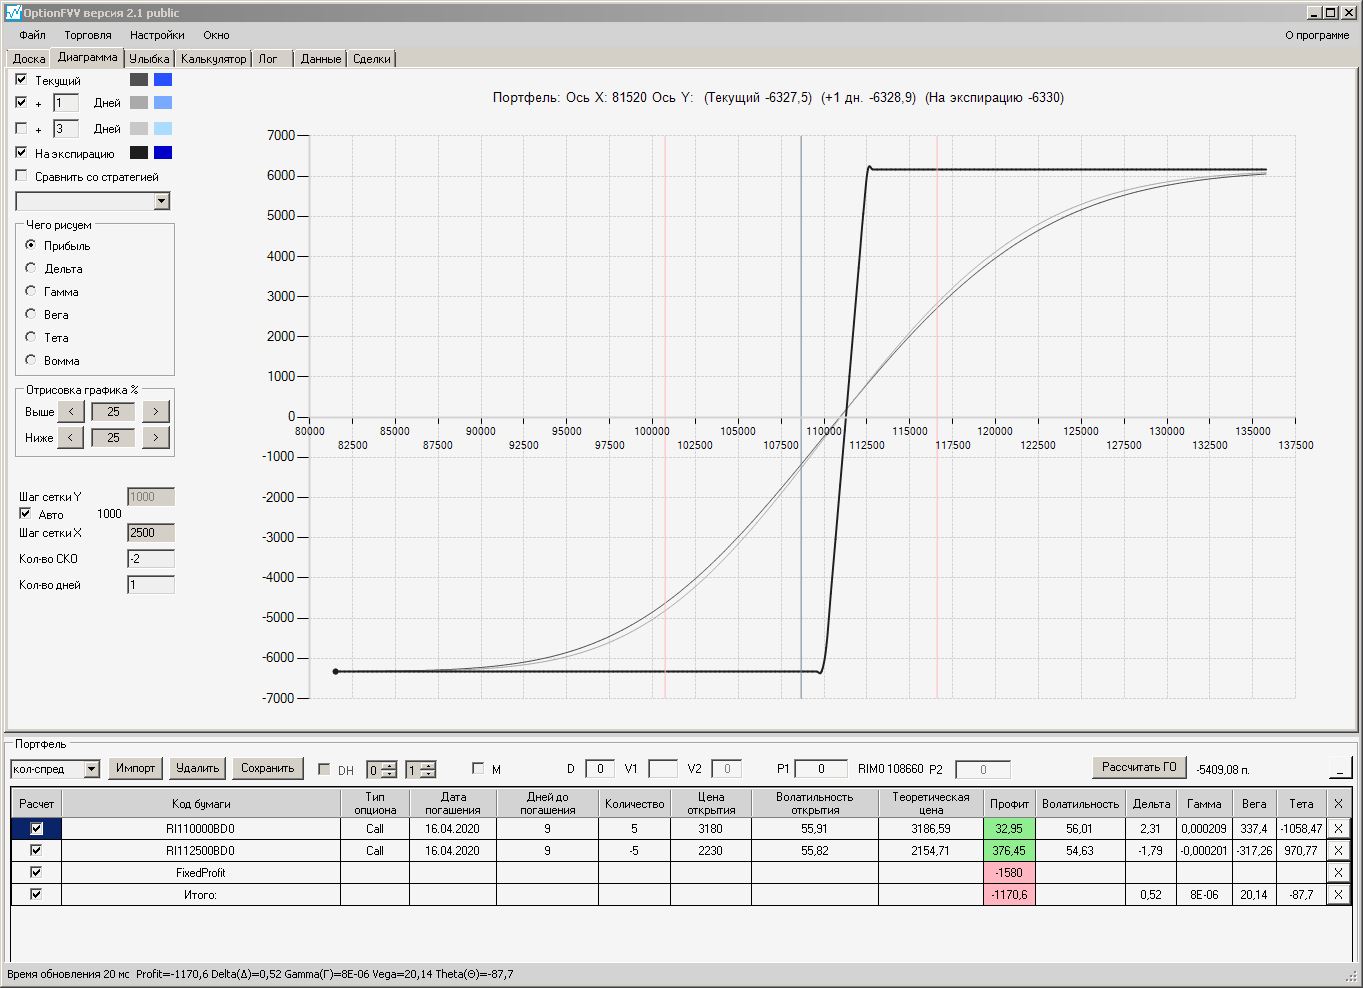1363x988 pixels.
Task: Click the P1 input field
Action: pos(821,769)
